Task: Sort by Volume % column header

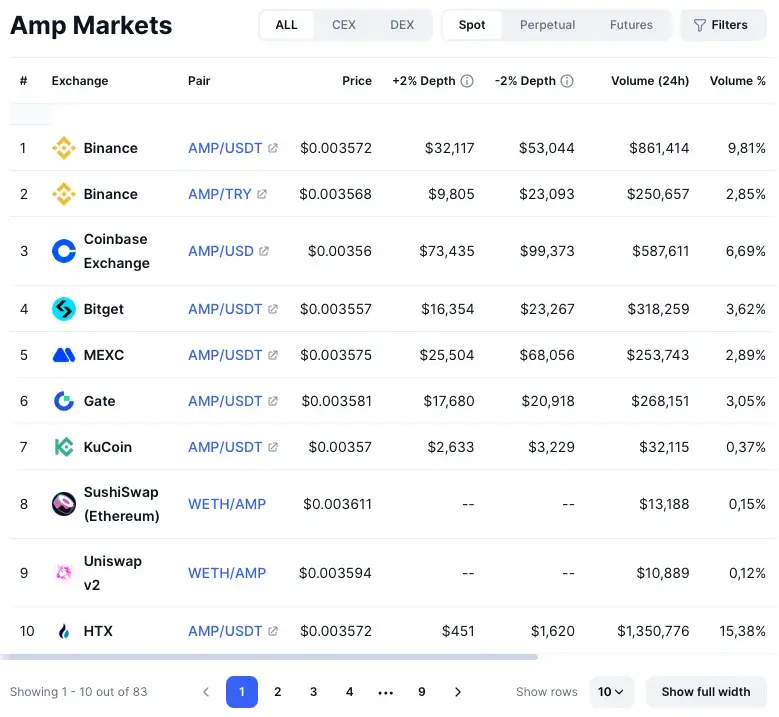Action: tap(738, 81)
